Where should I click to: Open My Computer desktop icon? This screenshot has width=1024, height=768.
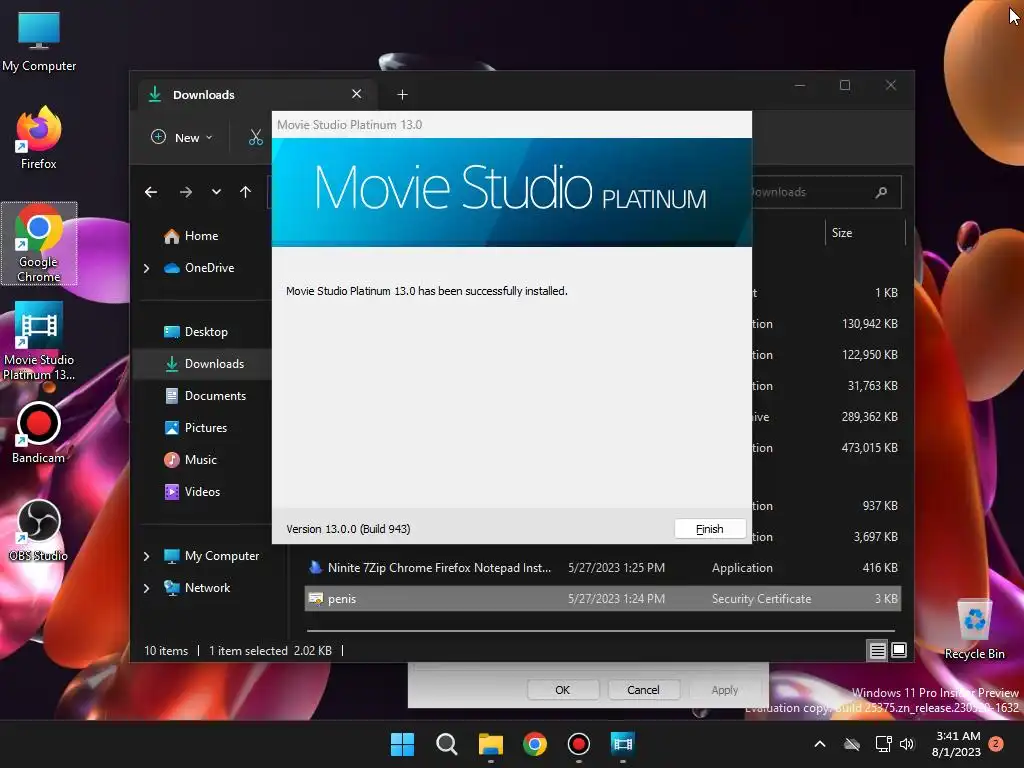pyautogui.click(x=39, y=41)
